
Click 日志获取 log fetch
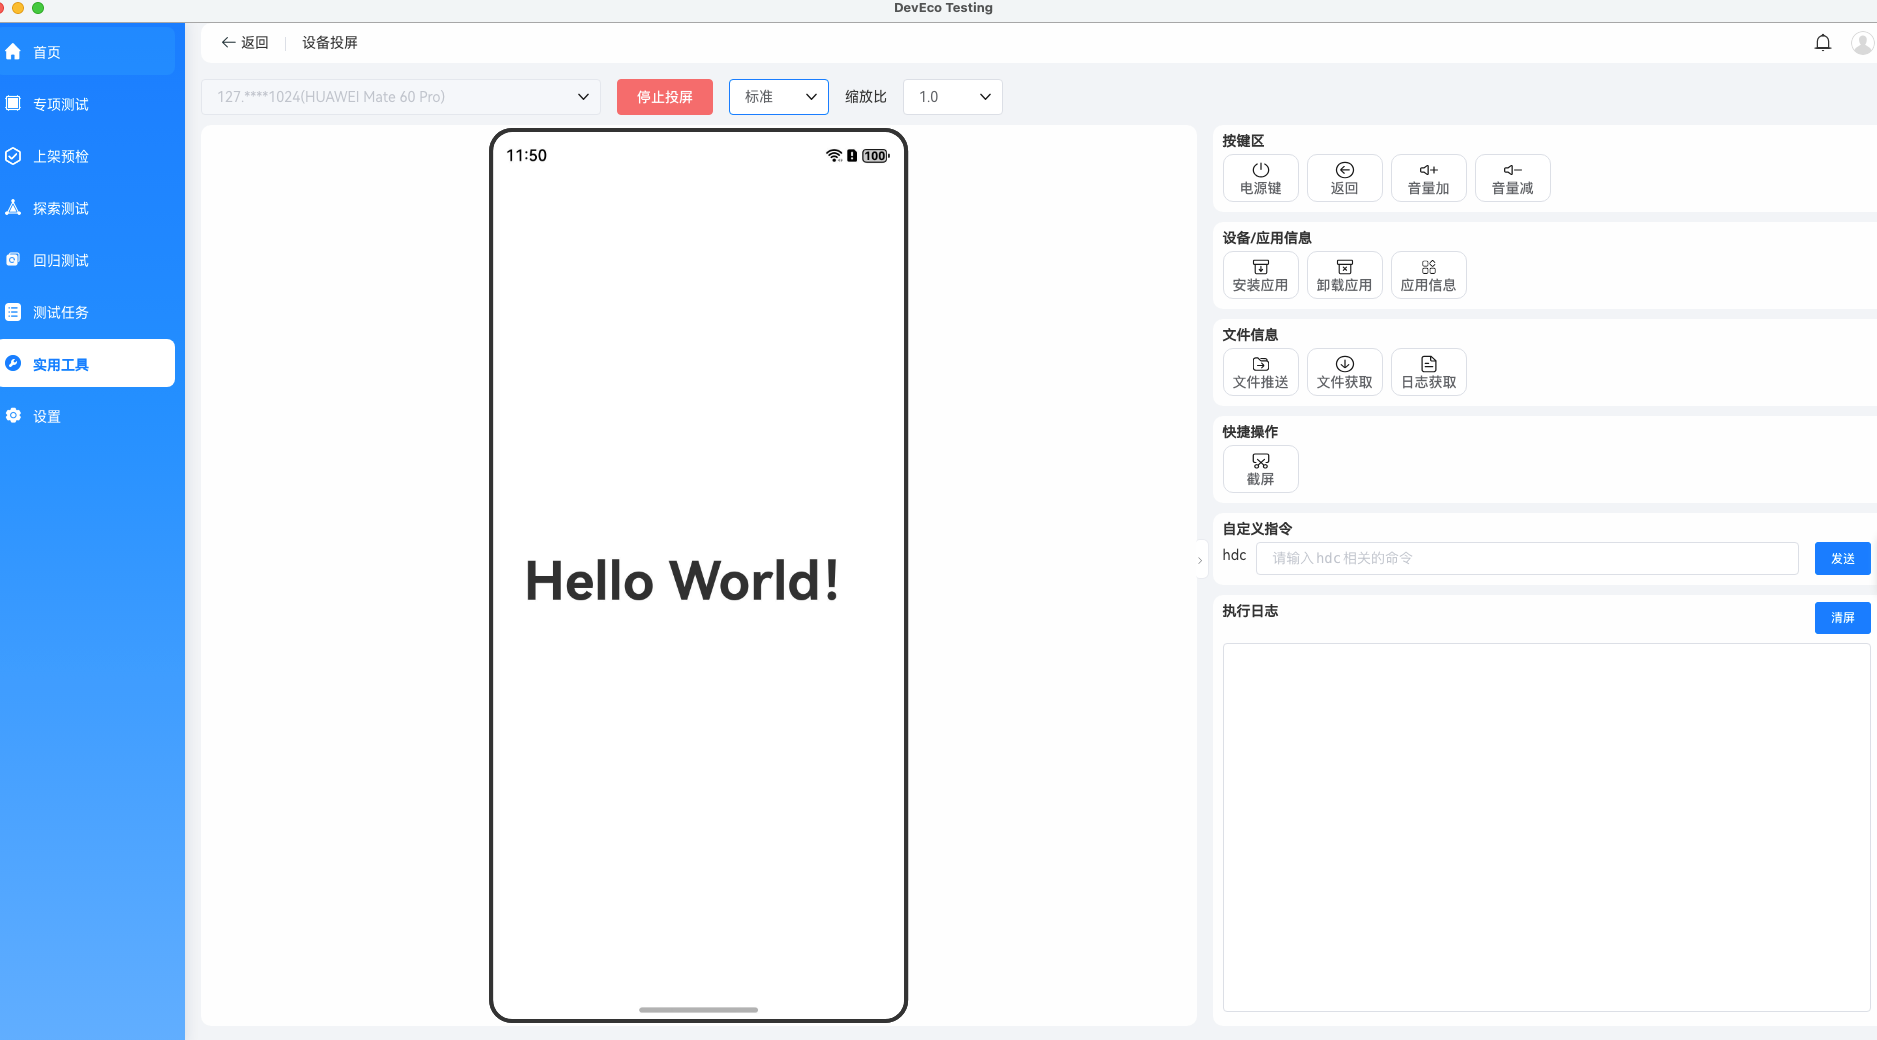coord(1429,372)
